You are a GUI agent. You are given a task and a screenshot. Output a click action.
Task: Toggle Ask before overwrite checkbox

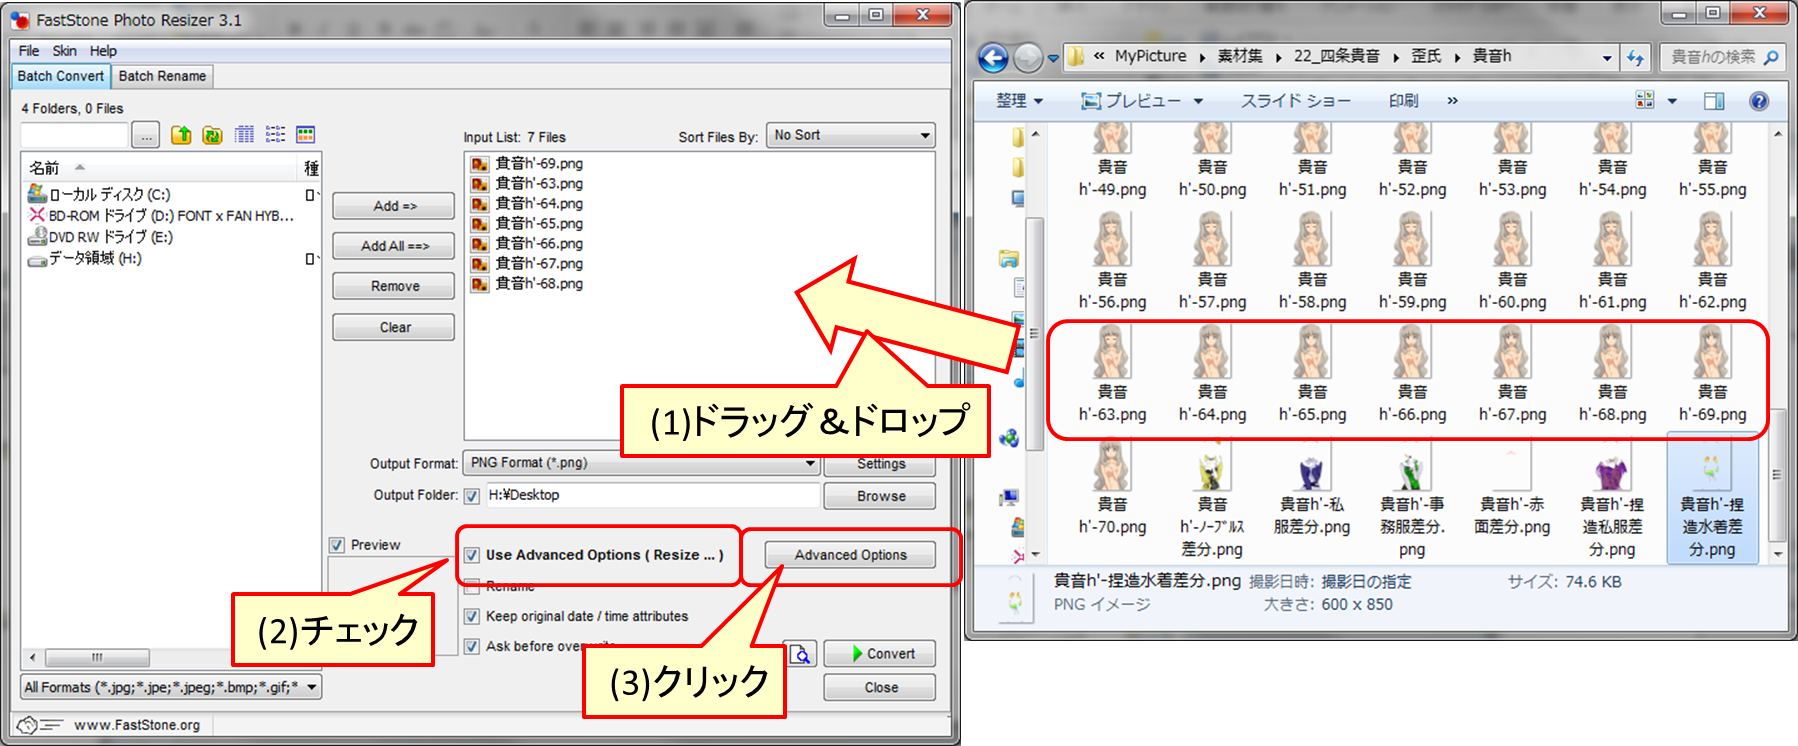coord(472,647)
